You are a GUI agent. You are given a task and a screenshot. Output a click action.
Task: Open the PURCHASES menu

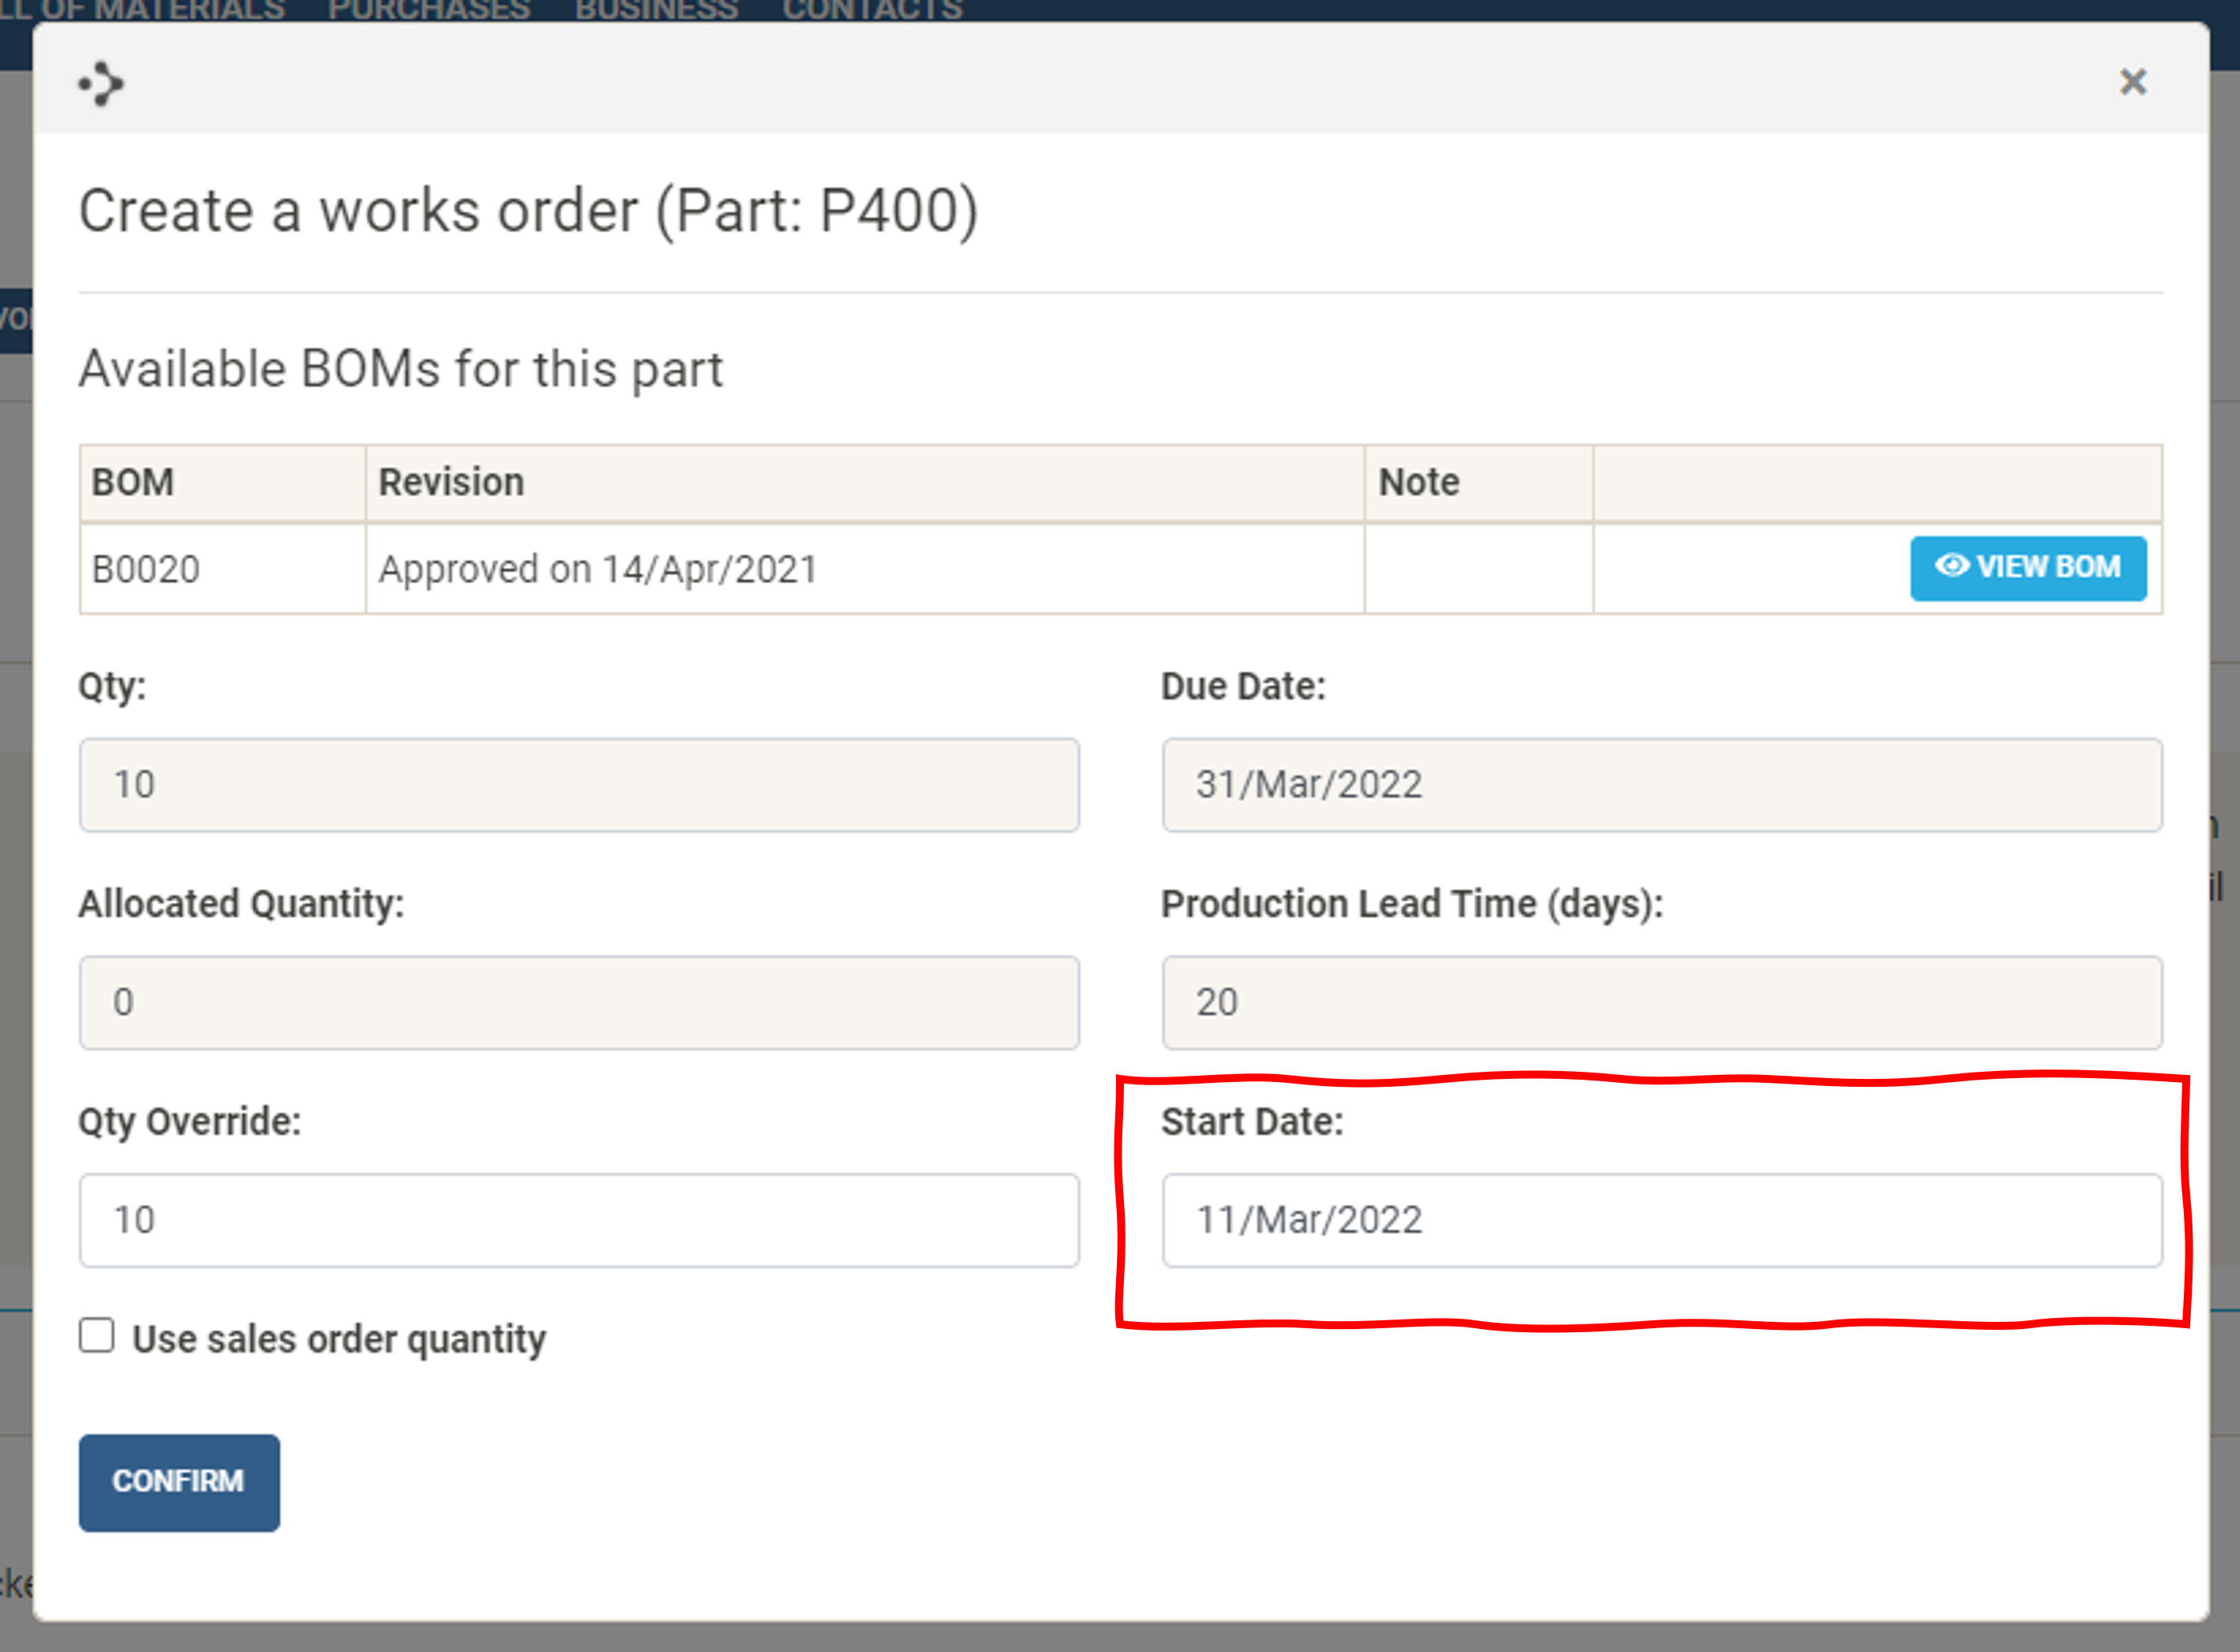click(x=429, y=10)
